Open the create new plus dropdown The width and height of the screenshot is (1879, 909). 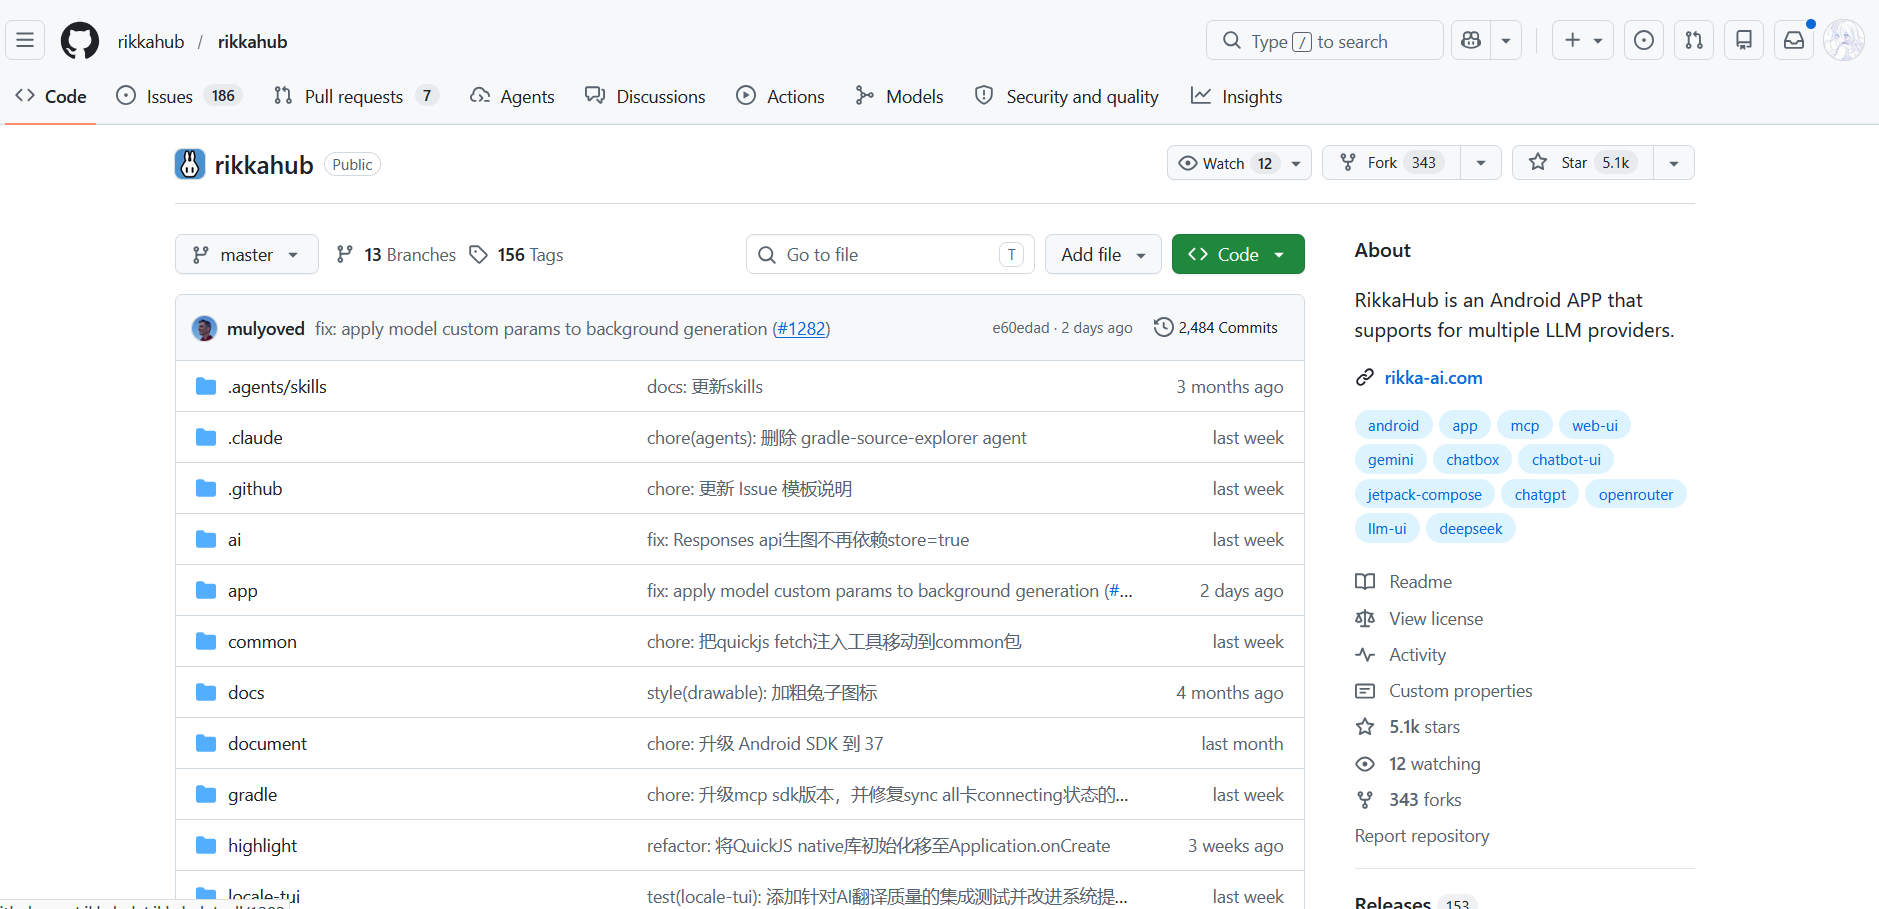pyautogui.click(x=1583, y=41)
